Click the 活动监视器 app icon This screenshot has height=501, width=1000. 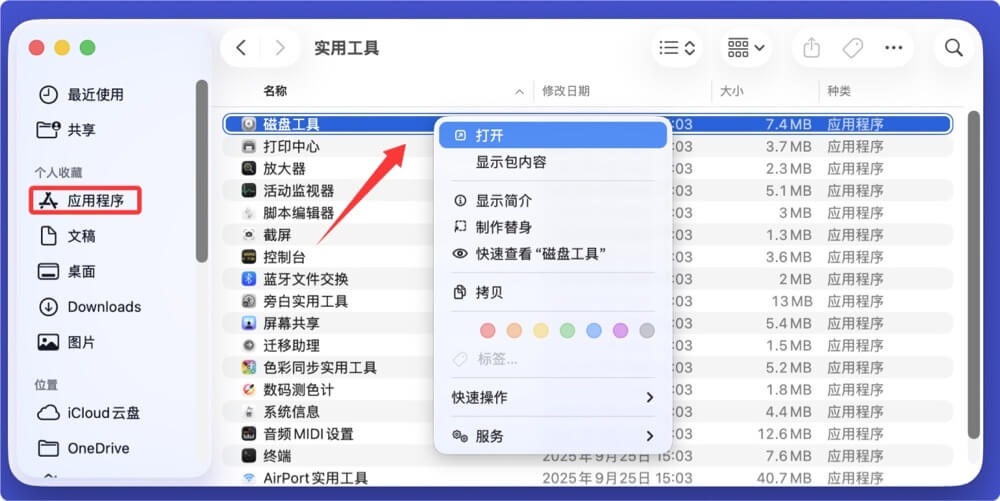pos(249,191)
